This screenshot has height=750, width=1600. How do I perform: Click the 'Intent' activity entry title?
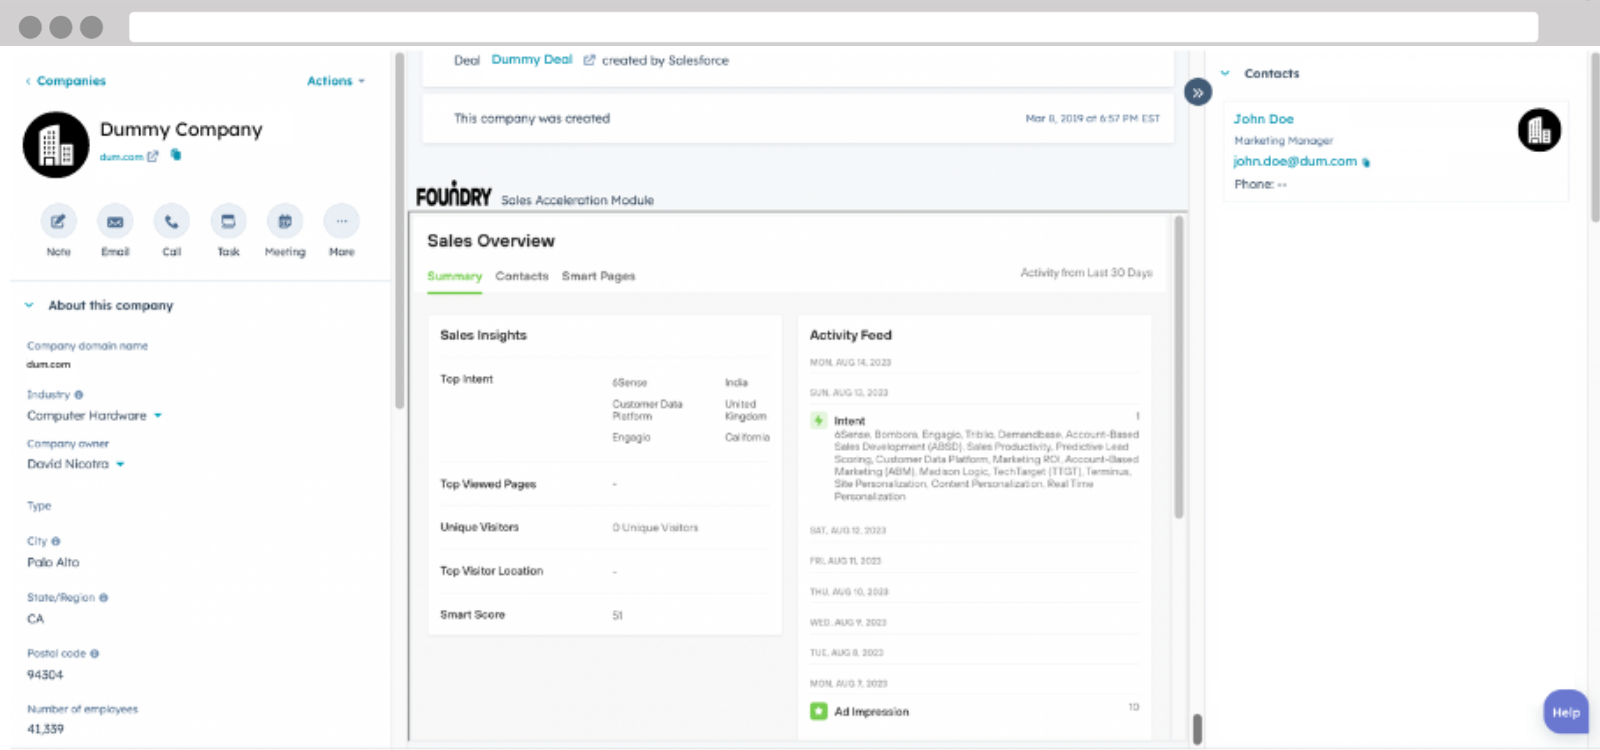(850, 421)
